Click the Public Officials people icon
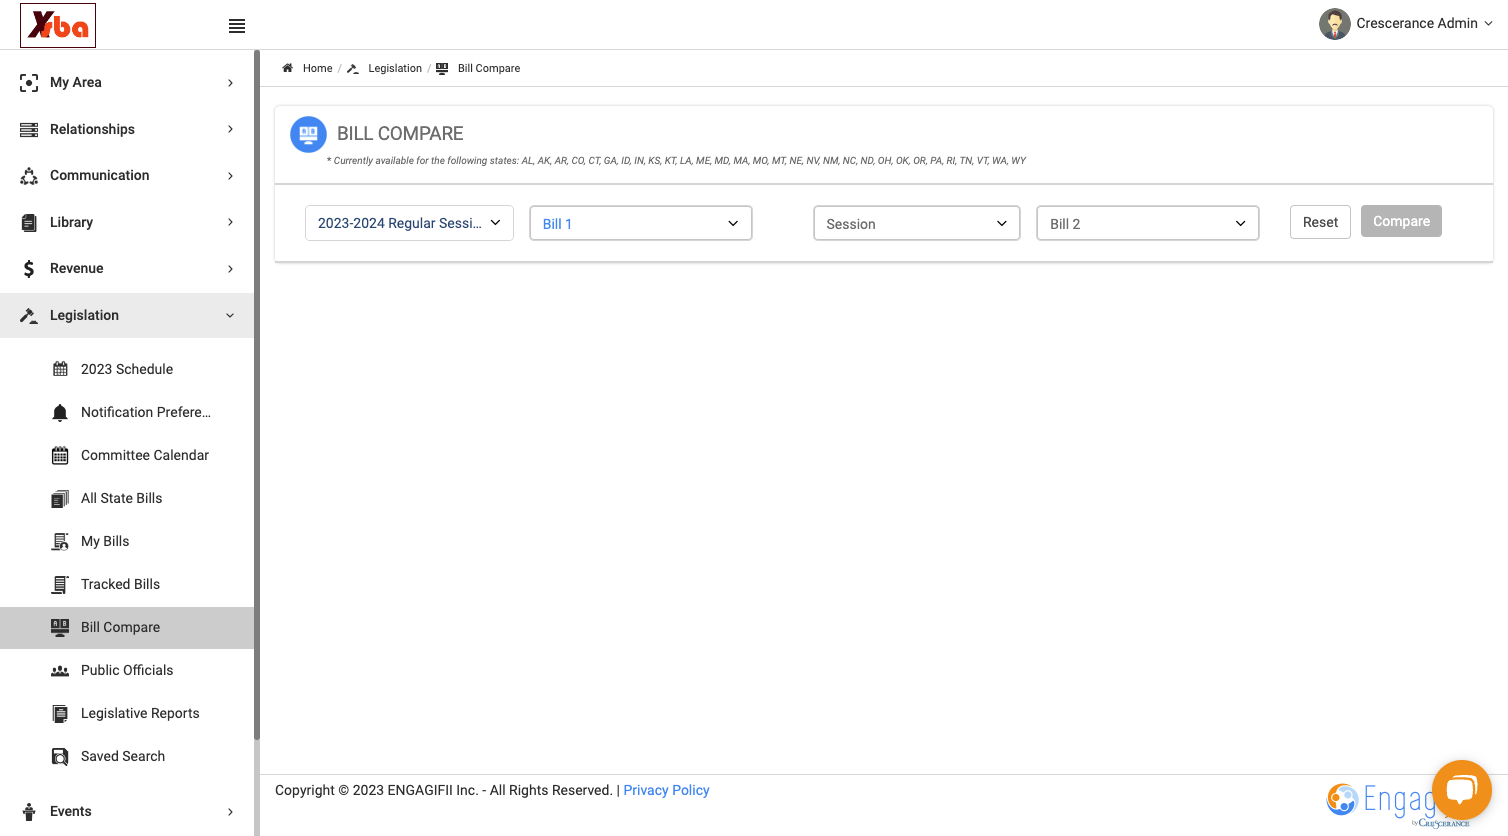The height and width of the screenshot is (836, 1508). 60,671
